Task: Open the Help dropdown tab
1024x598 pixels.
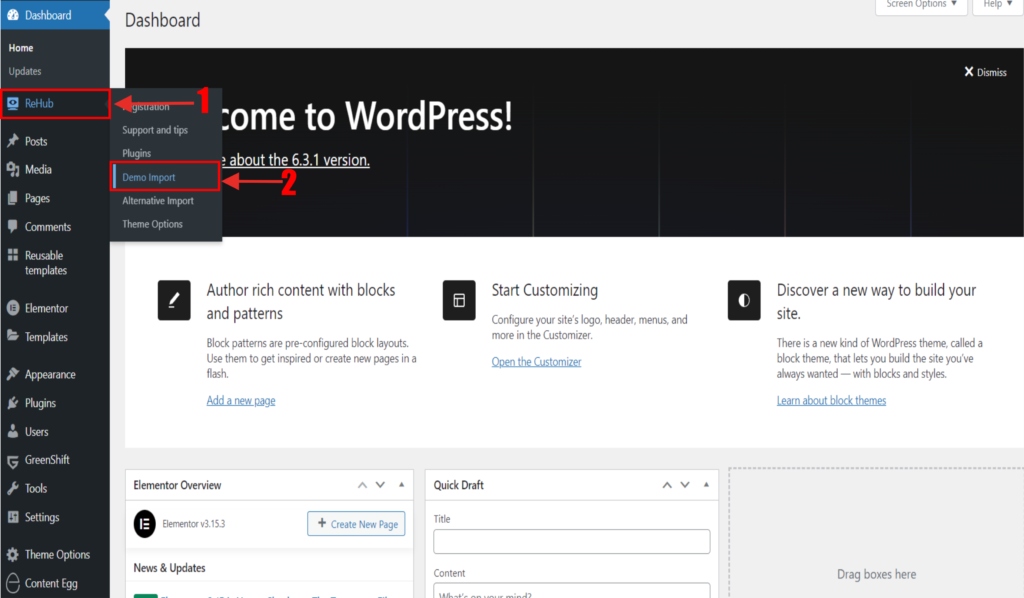Action: [997, 5]
